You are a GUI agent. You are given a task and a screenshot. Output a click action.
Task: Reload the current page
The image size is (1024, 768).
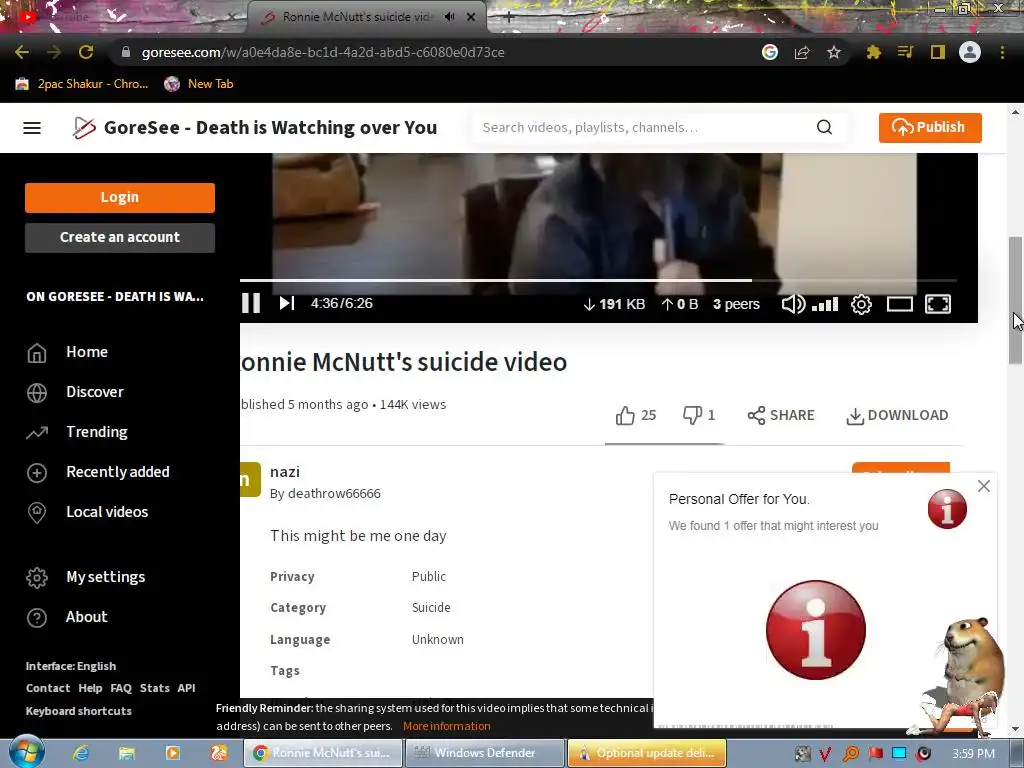coord(86,52)
